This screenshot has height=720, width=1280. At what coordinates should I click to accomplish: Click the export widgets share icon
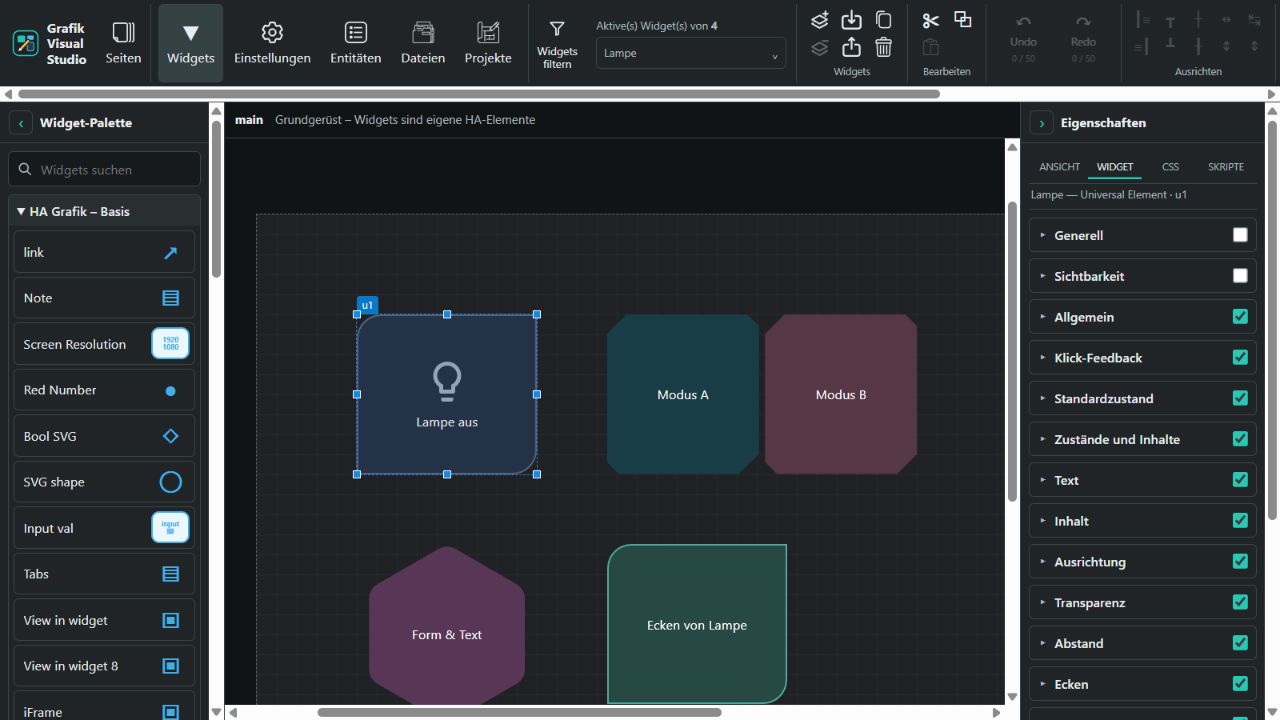tap(851, 47)
